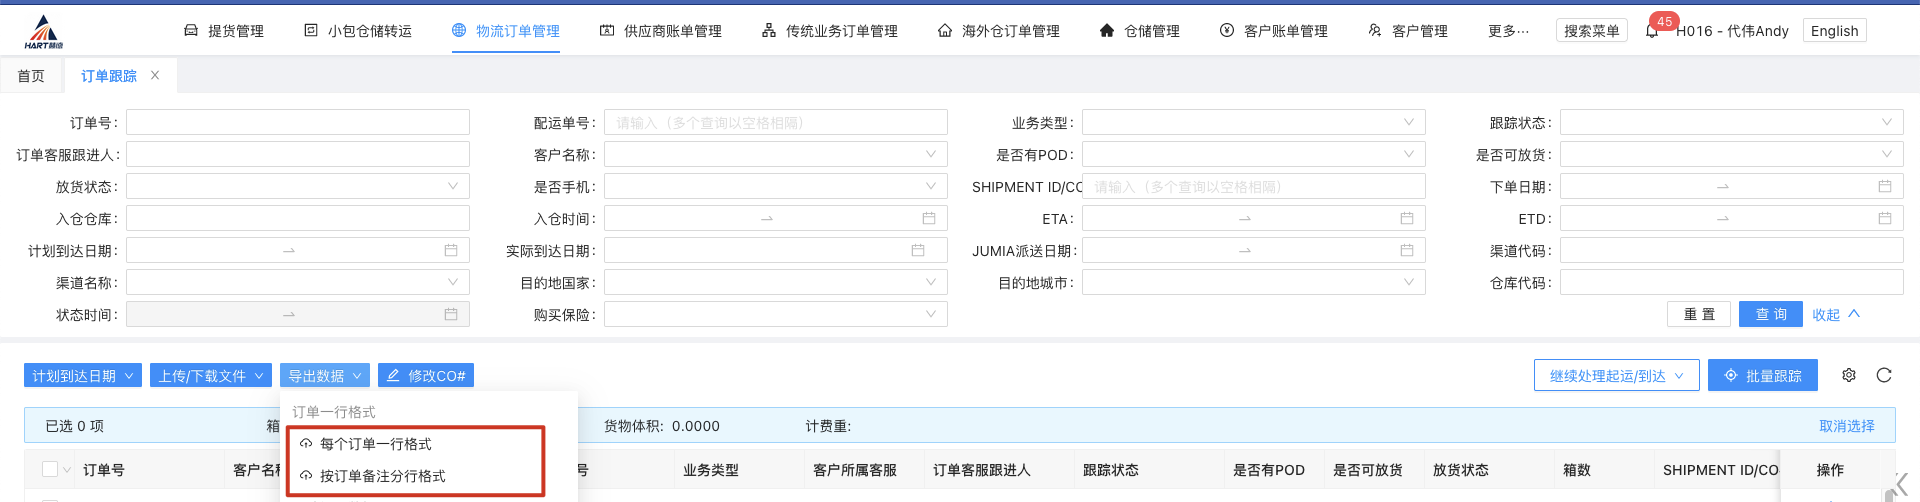Click the 查询 search button
Viewport: 1920px width, 502px height.
(1770, 314)
